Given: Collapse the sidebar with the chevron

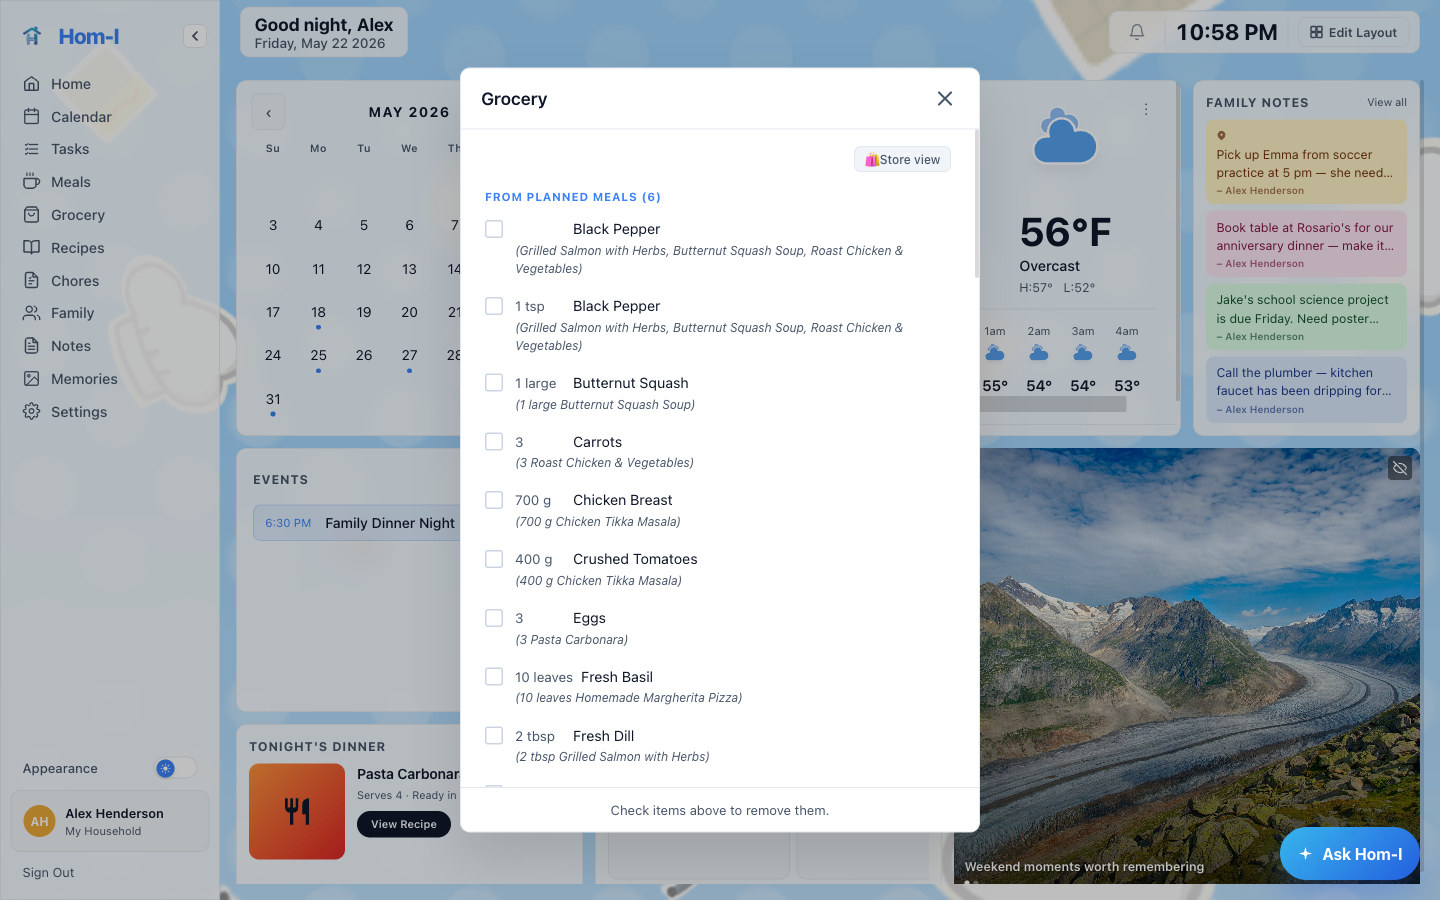Looking at the screenshot, I should click(195, 36).
